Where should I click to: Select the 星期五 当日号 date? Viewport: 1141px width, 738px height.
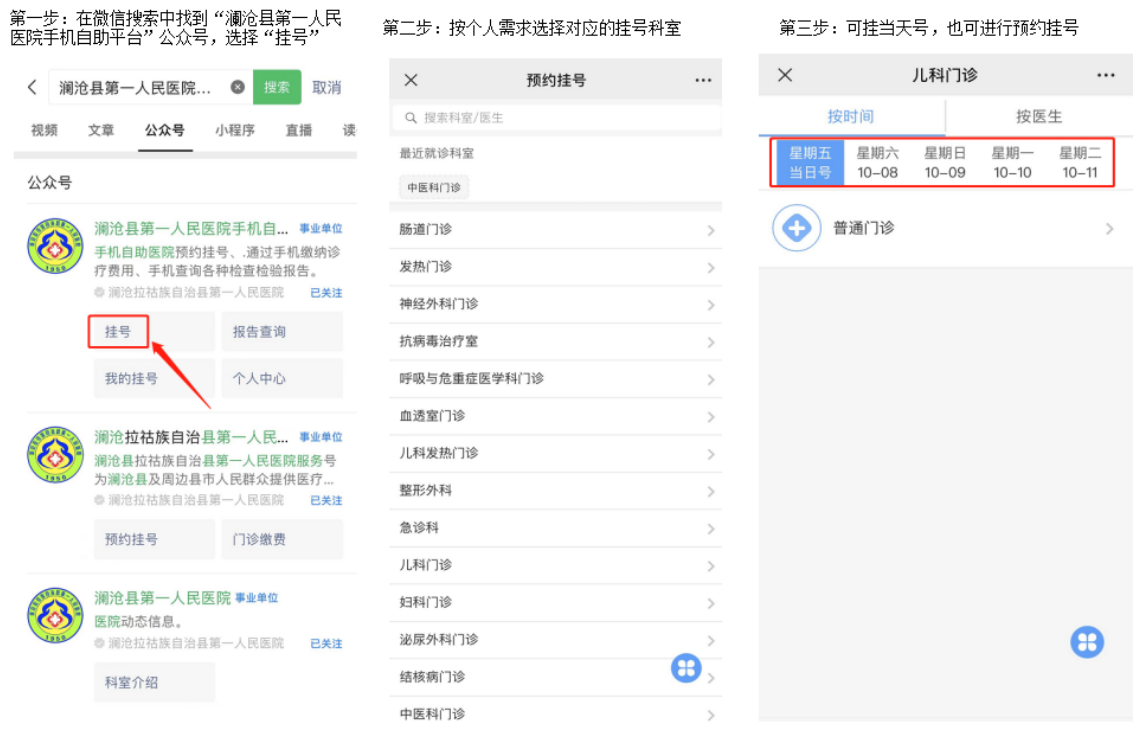810,162
